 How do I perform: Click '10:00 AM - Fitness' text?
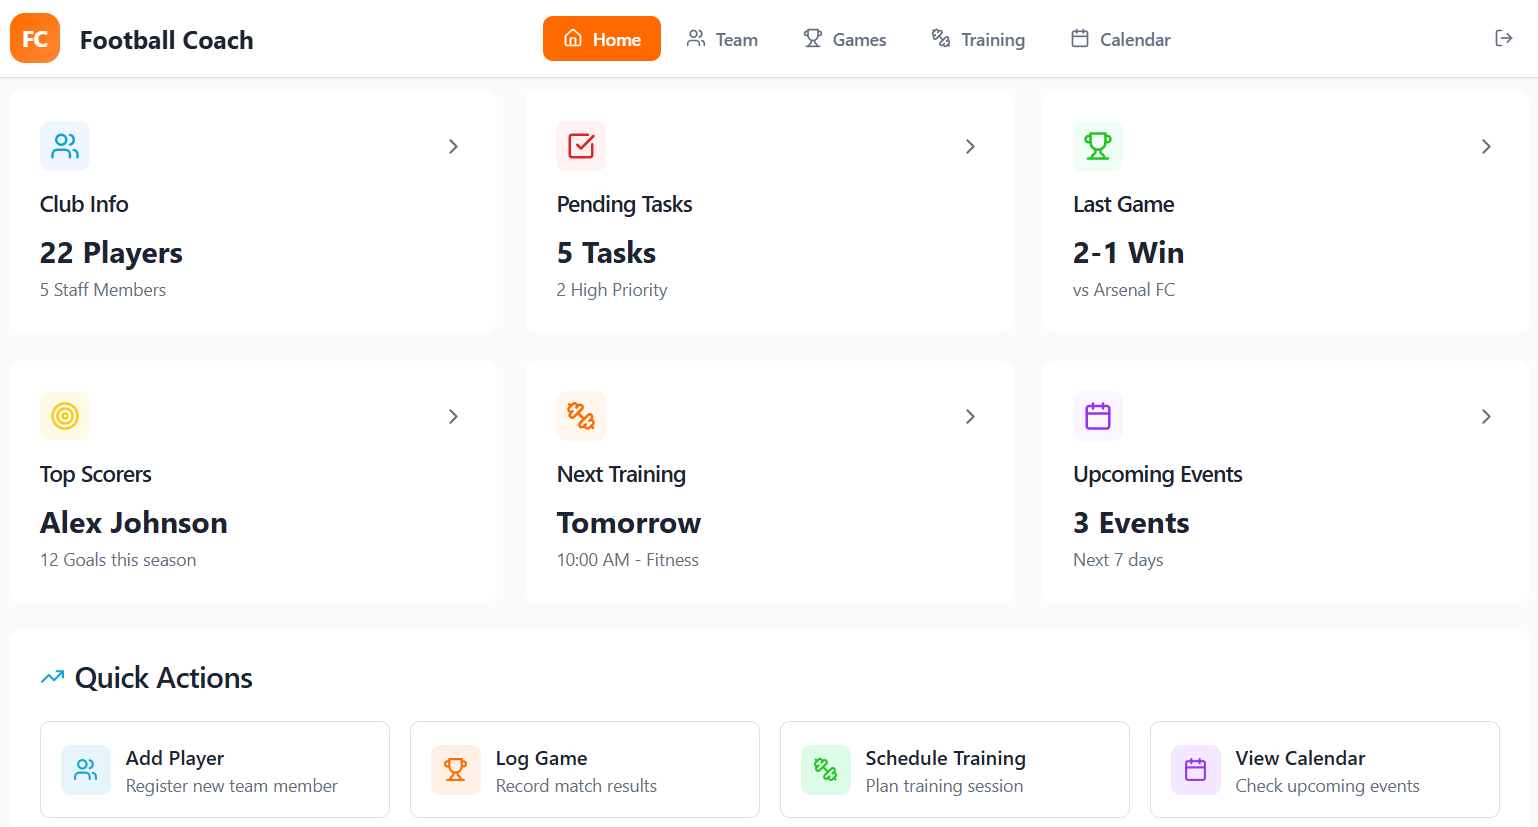628,560
